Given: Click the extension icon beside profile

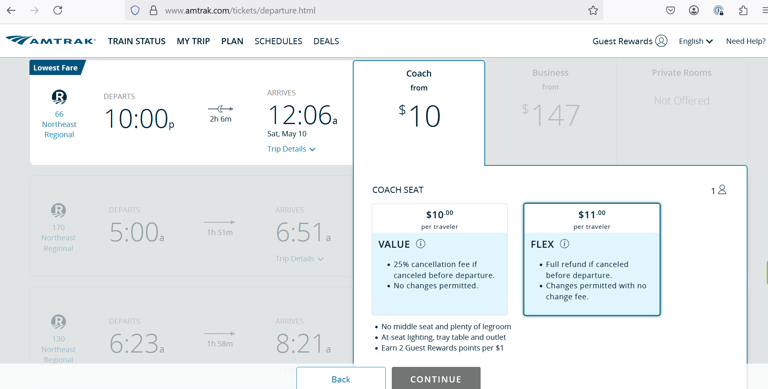Looking at the screenshot, I should point(719,10).
